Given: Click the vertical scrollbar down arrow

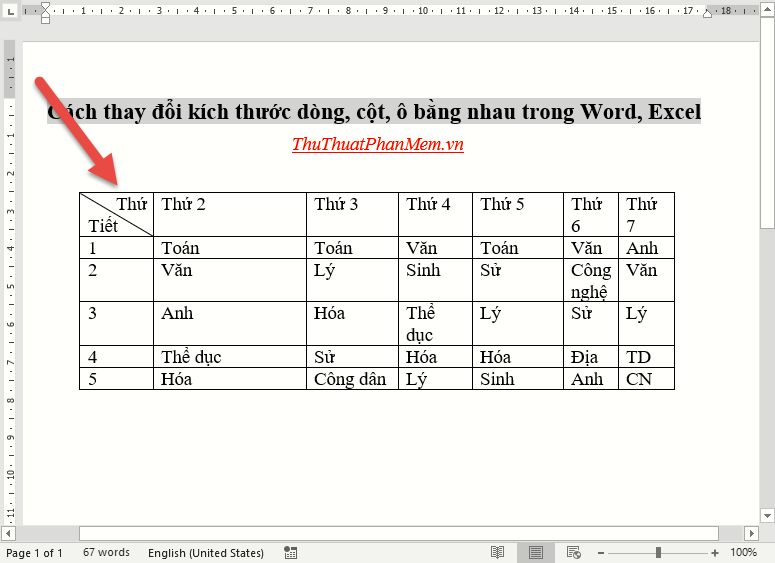Looking at the screenshot, I should (x=767, y=516).
